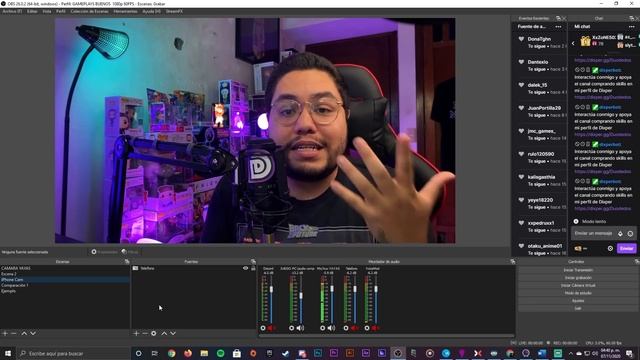Click JUEGO PC volume fader
Image resolution: width=640 pixels, height=360 pixels.
point(301,295)
